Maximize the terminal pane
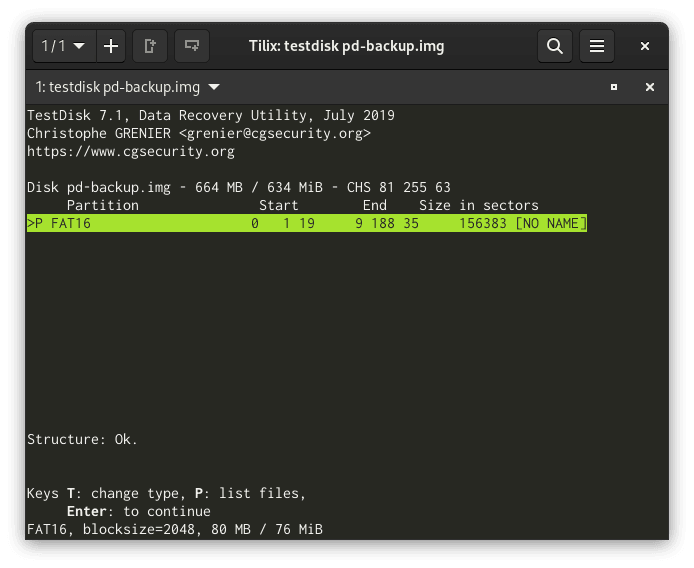 point(614,87)
